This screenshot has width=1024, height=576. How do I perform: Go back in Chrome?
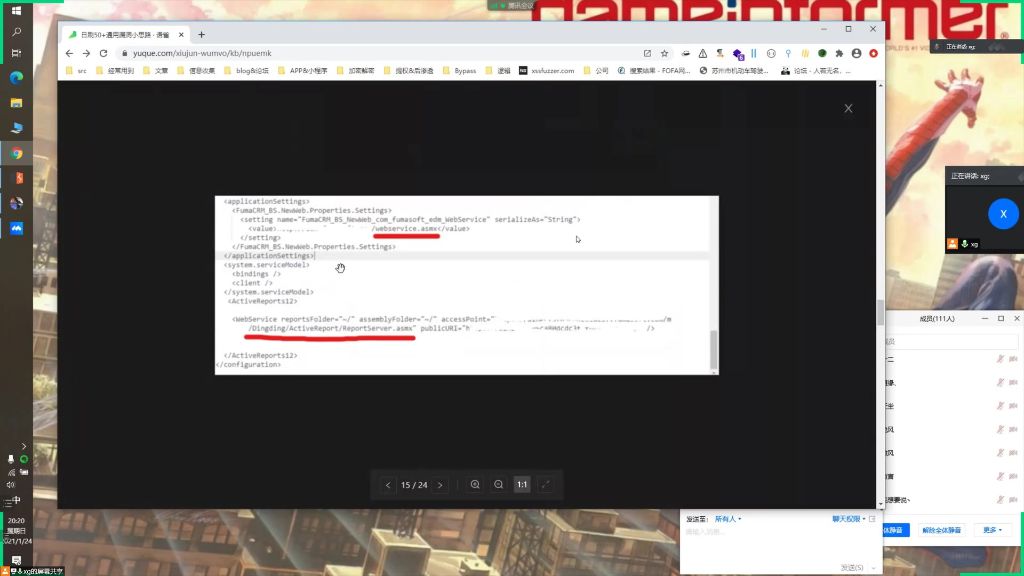coord(69,53)
